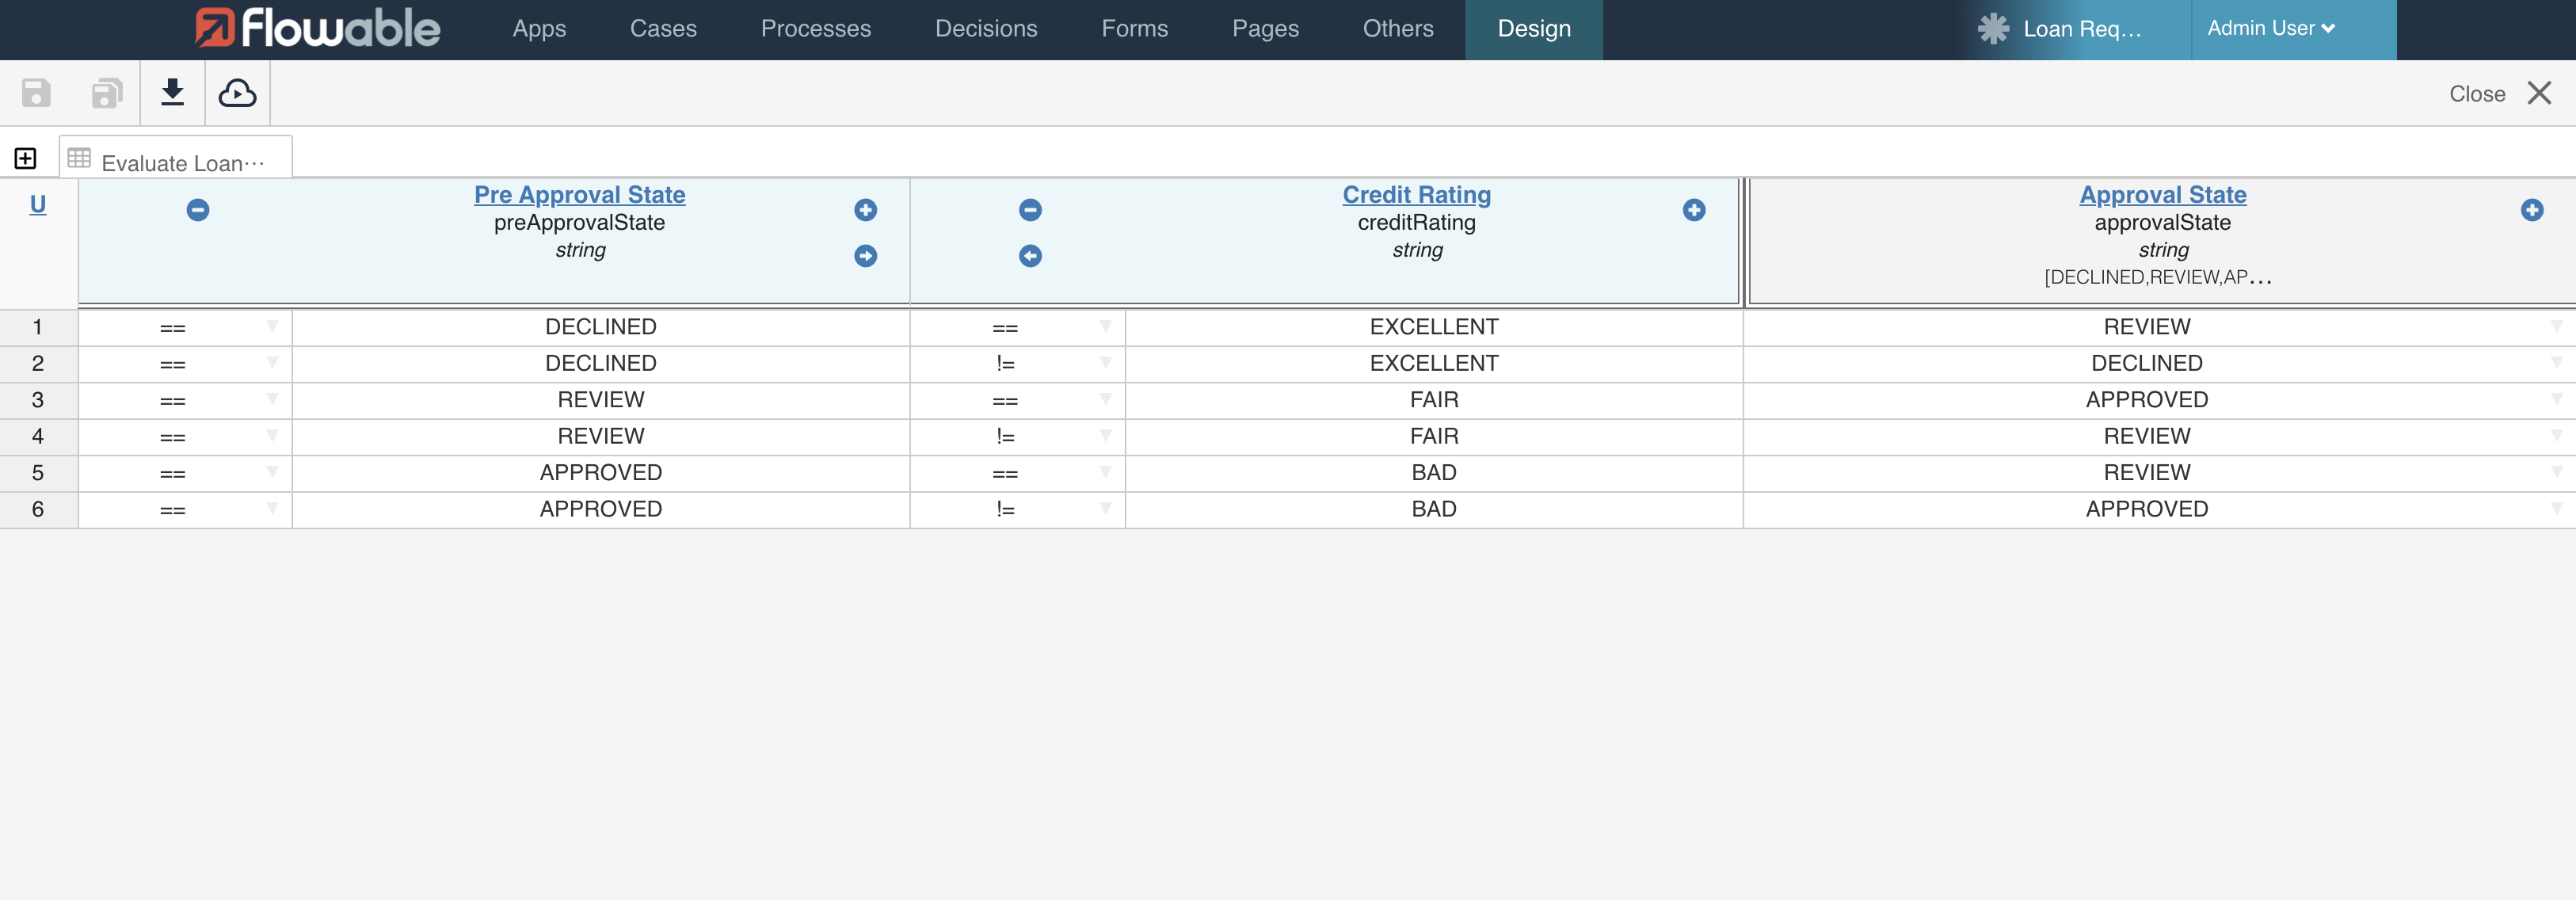The image size is (2576, 900).
Task: Select row 5 by its row number
Action: point(38,472)
